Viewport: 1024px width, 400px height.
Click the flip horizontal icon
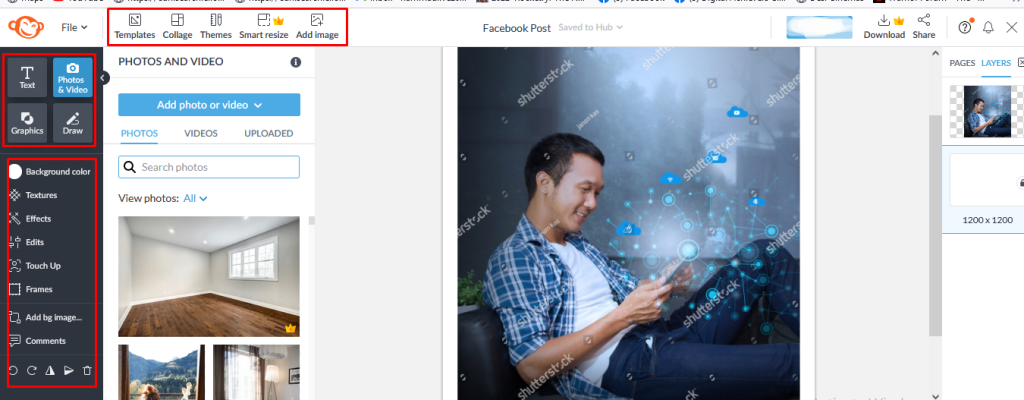[50, 371]
